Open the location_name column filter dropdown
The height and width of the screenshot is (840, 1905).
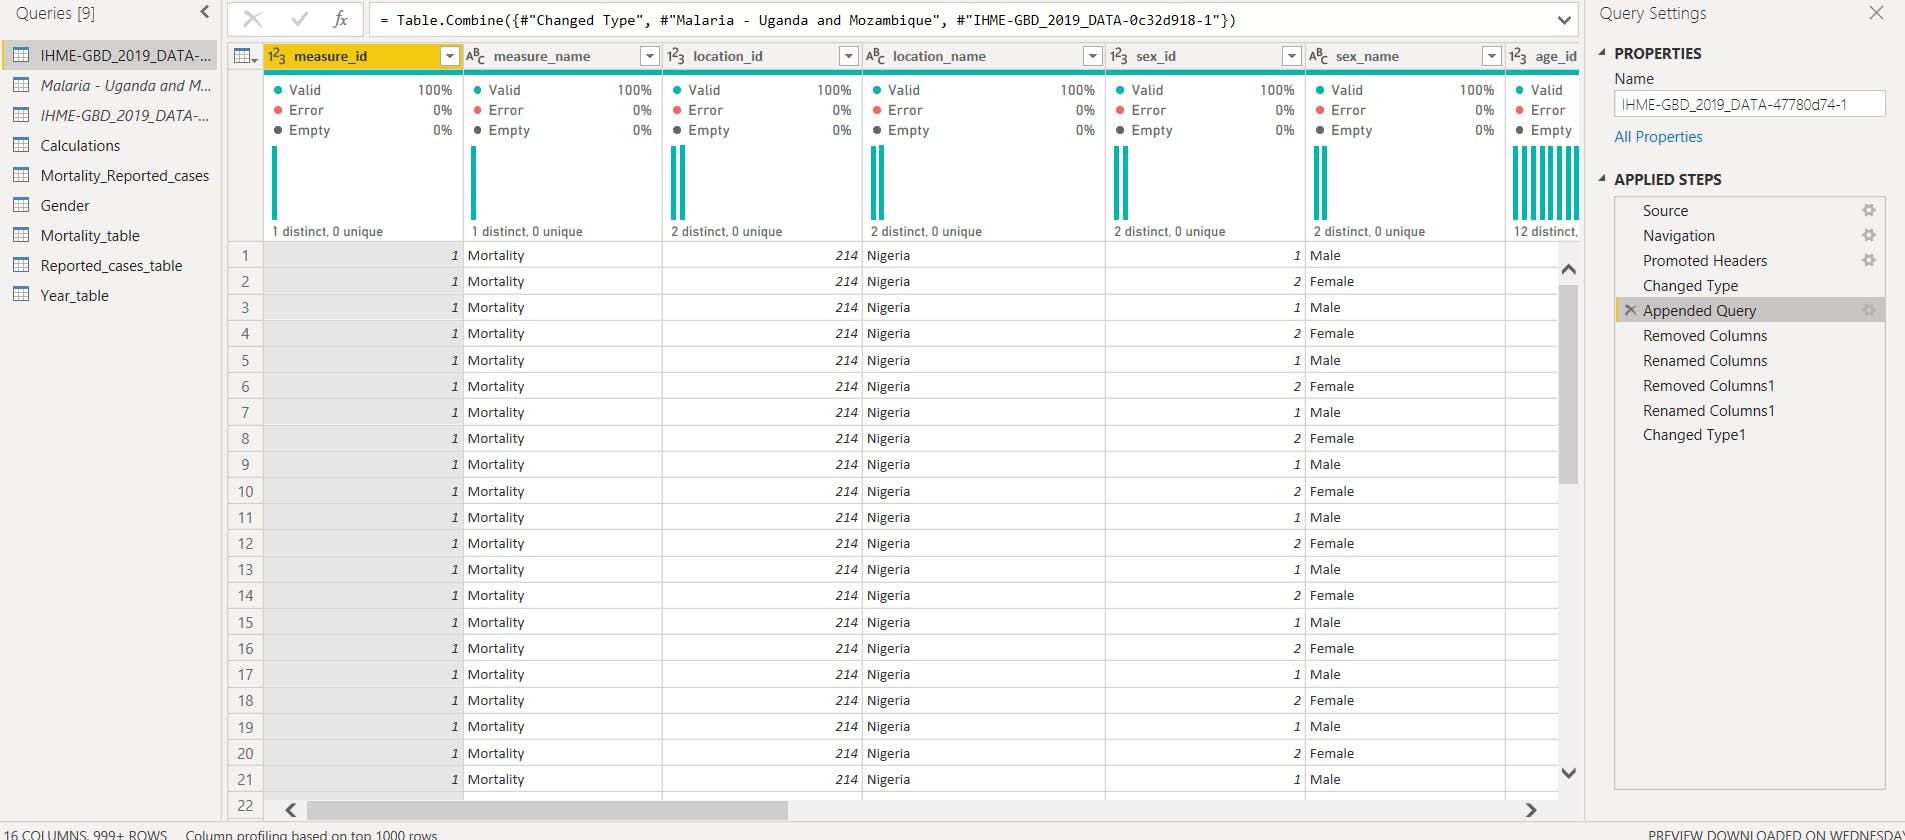point(1093,56)
